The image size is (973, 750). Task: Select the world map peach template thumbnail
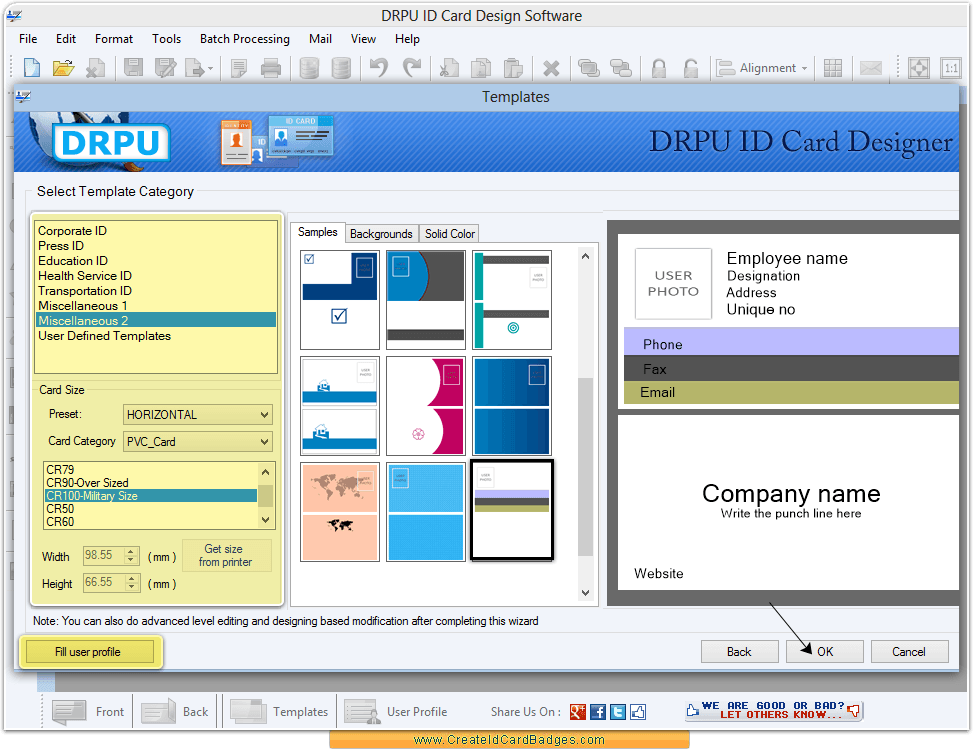click(x=339, y=512)
